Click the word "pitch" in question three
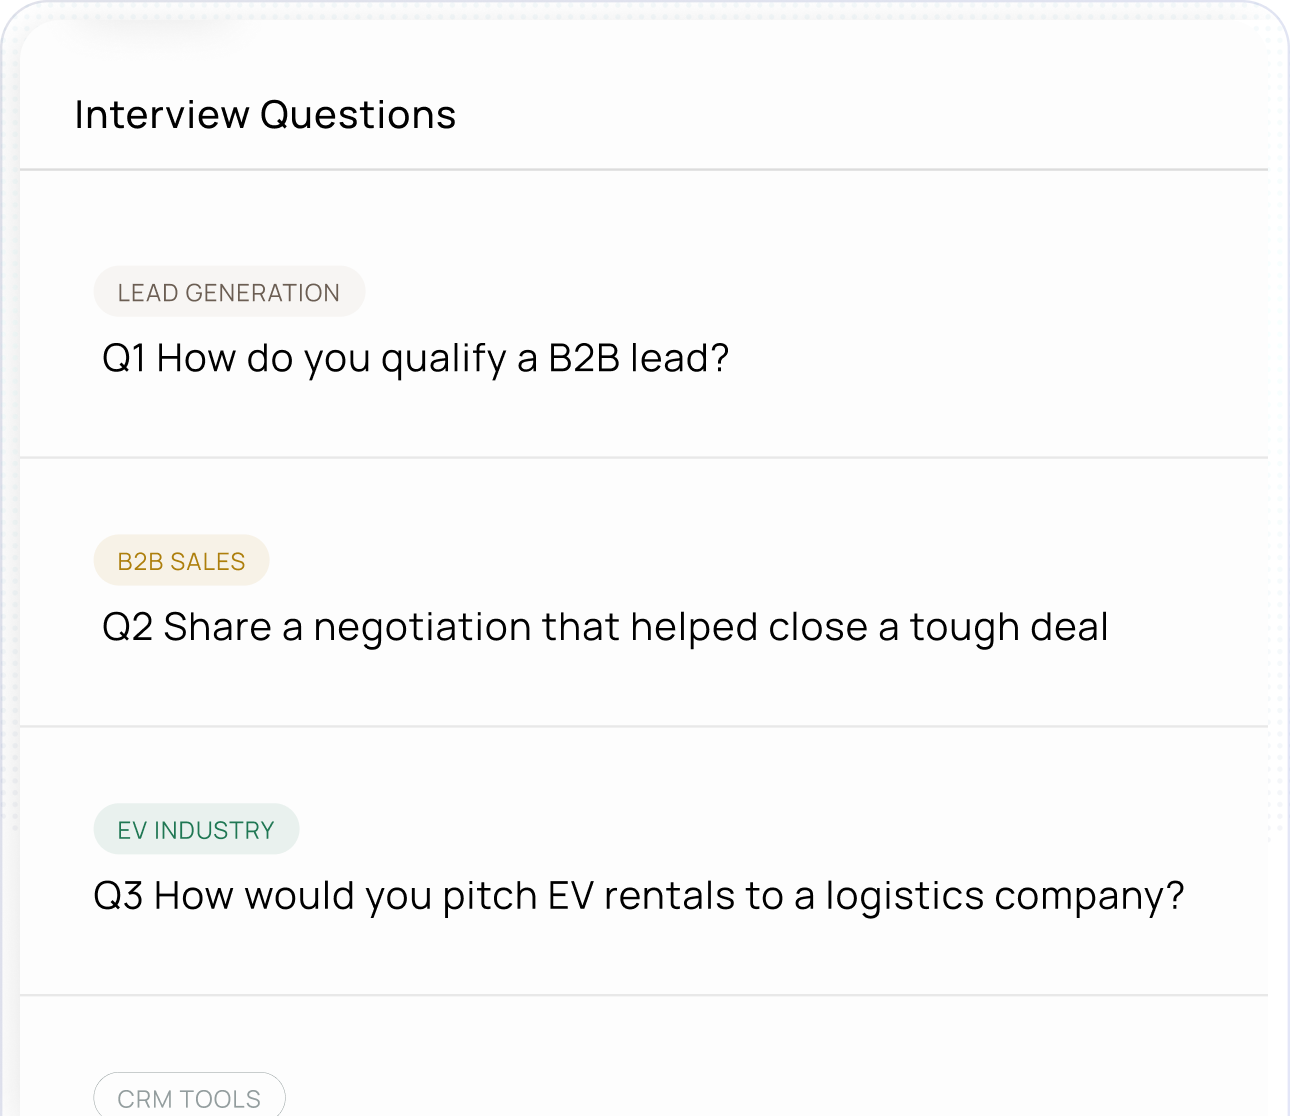Screen dimensions: 1290x1116 point(490,896)
